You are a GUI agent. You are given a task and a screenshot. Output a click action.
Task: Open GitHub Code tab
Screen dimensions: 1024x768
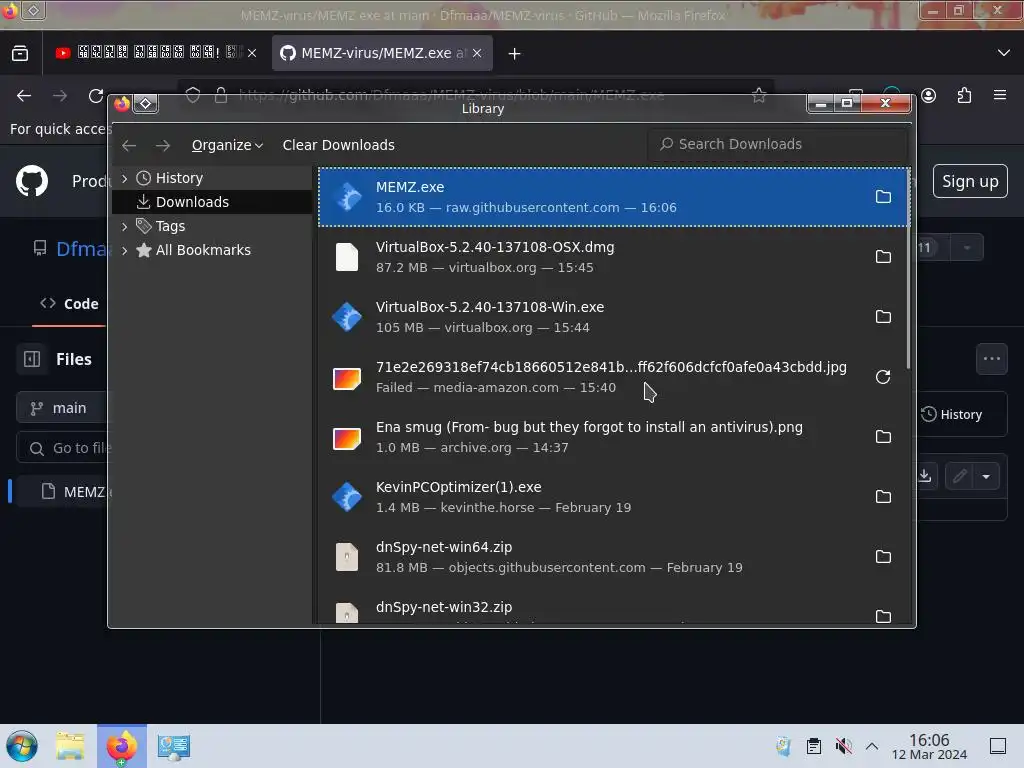click(69, 304)
